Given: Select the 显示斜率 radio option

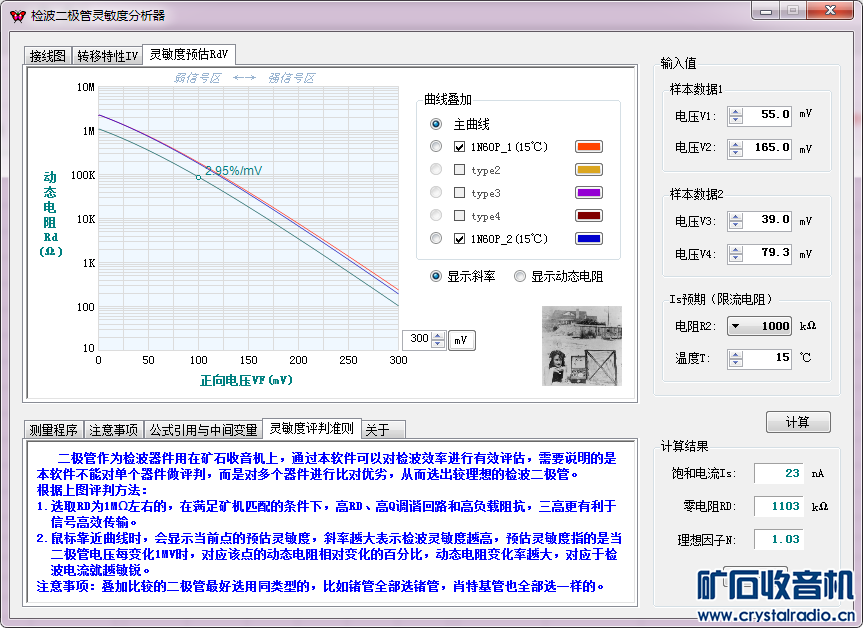Looking at the screenshot, I should pyautogui.click(x=436, y=276).
